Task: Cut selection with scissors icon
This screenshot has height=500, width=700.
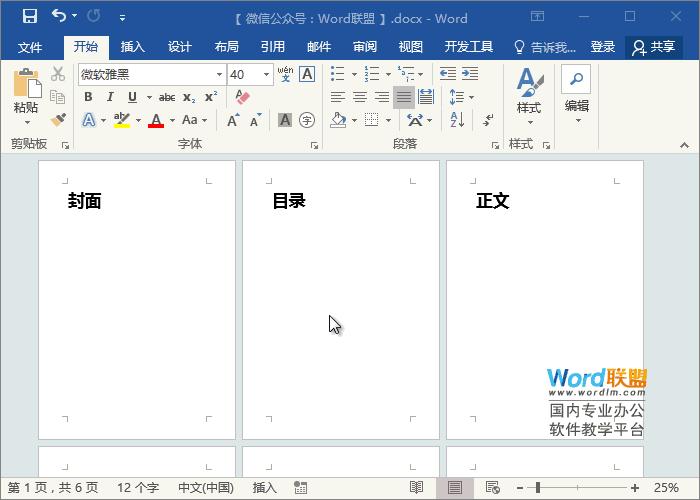Action: 58,74
